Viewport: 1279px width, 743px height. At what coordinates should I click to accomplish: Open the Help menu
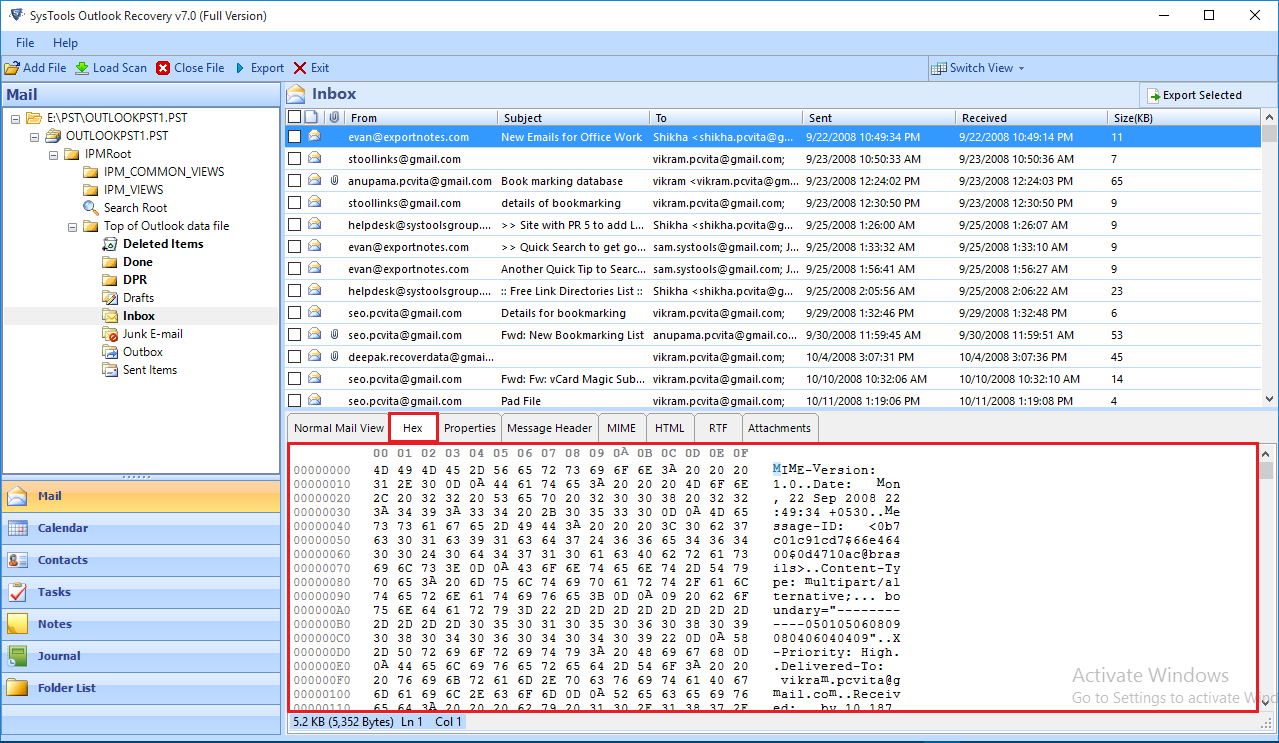pyautogui.click(x=65, y=43)
